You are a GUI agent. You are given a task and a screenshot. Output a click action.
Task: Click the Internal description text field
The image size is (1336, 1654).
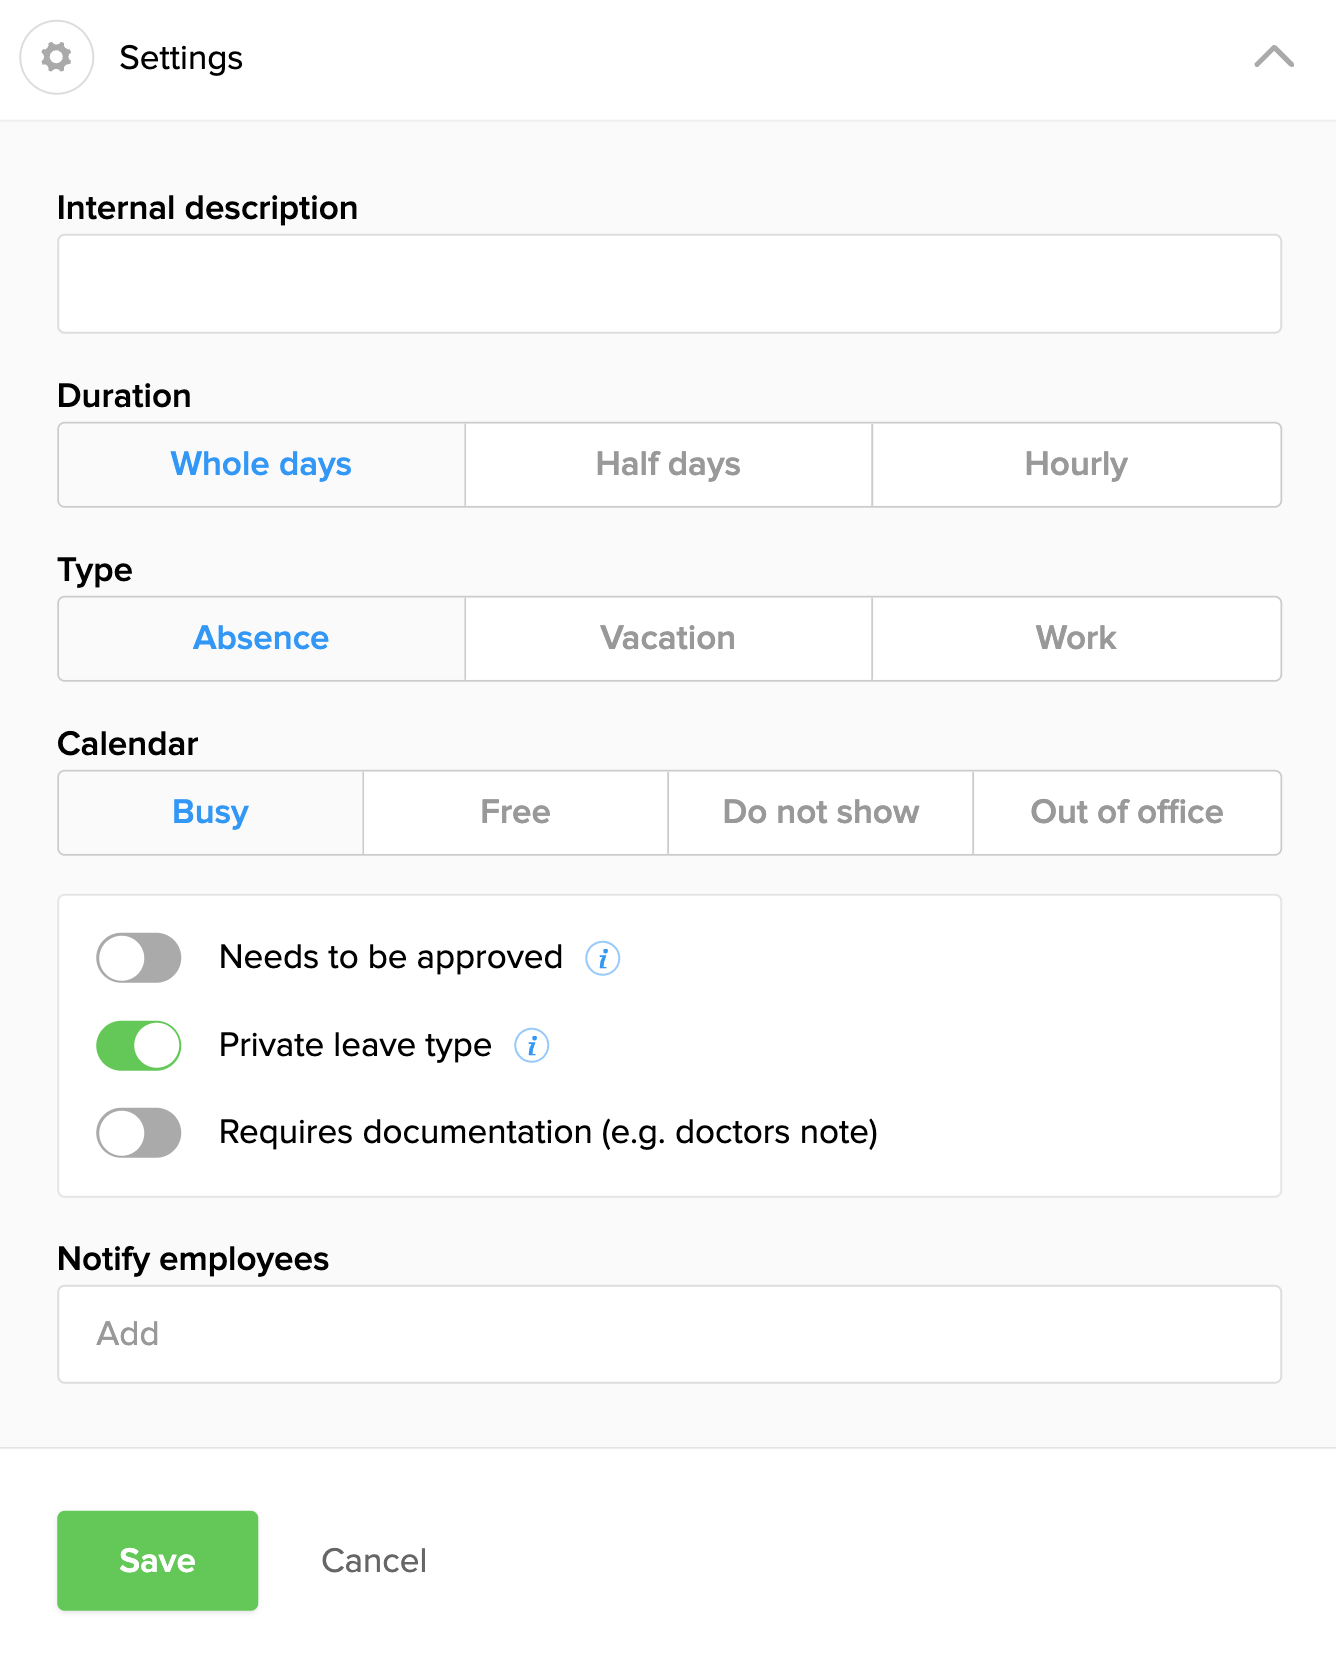pos(669,284)
